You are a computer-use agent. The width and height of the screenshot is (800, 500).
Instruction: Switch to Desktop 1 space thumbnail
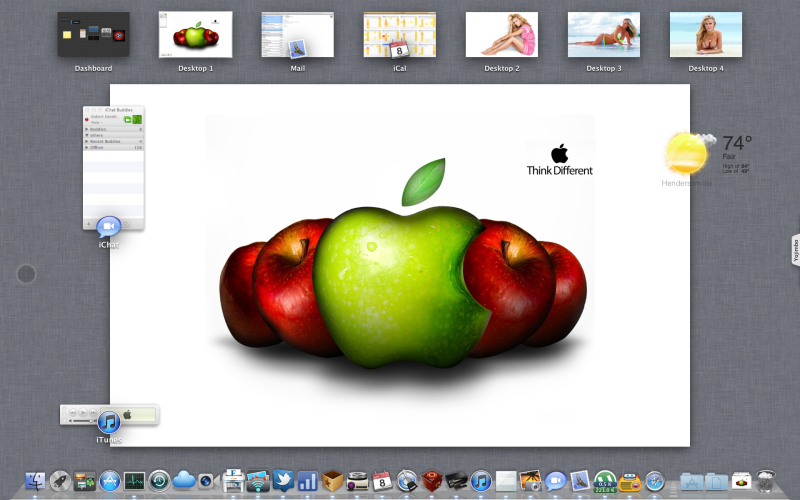(195, 34)
